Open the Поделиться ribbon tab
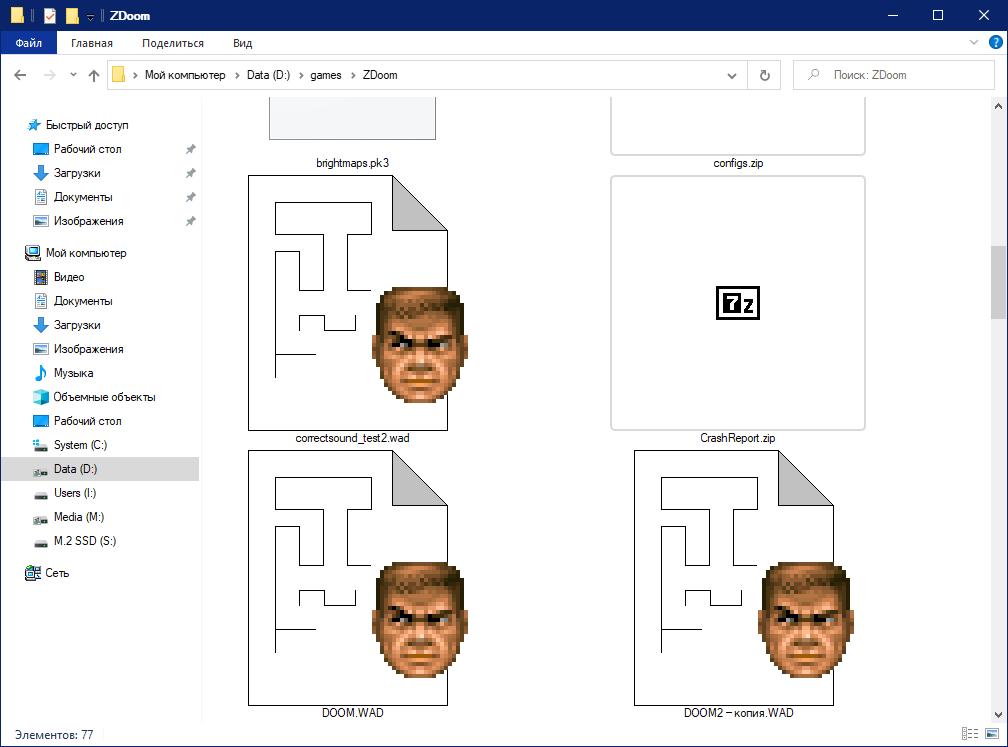 tap(173, 43)
